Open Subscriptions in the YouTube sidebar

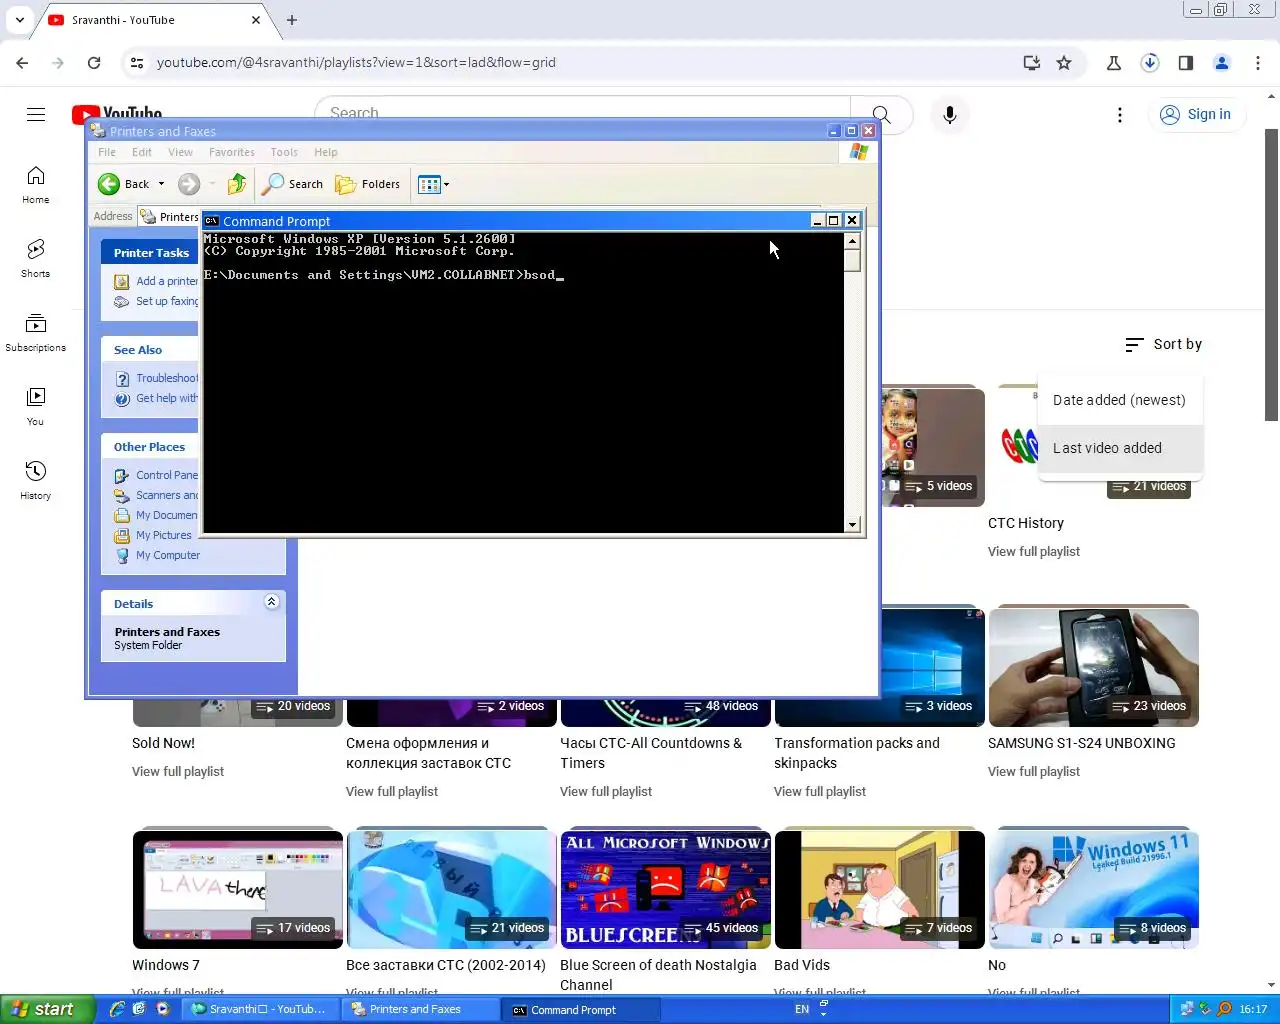(x=36, y=333)
